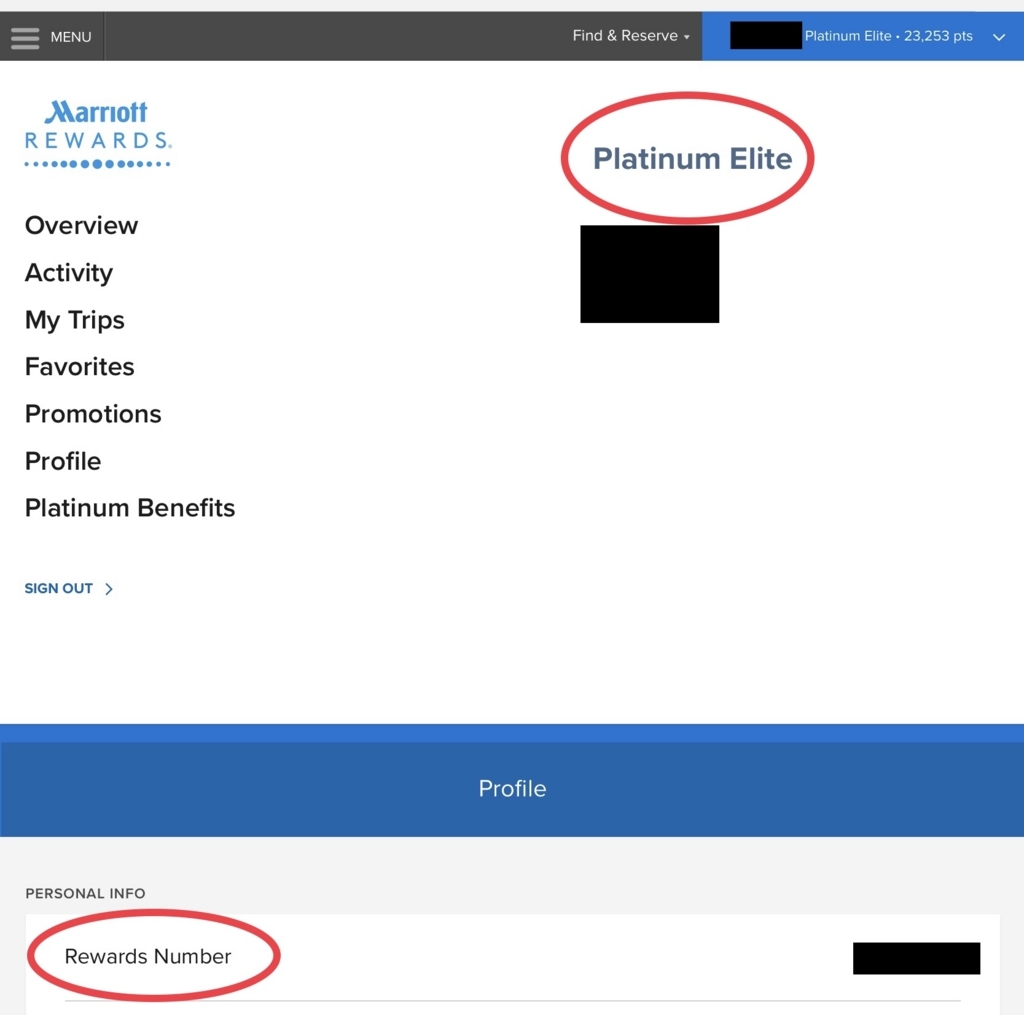1024x1015 pixels.
Task: Click the arrow next to SIGN OUT
Action: tap(109, 589)
